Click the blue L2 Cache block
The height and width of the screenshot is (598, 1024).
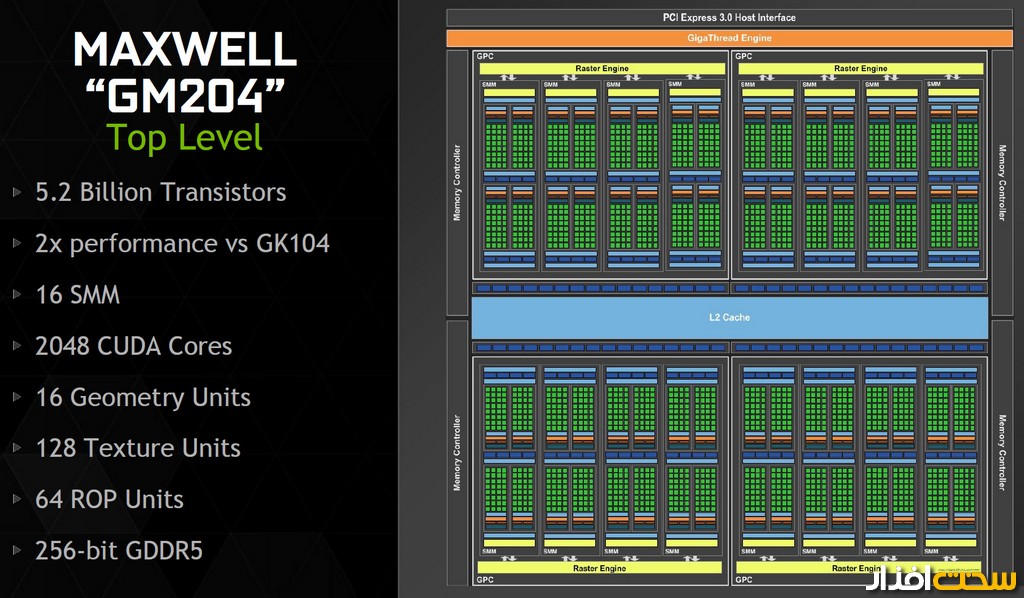729,317
